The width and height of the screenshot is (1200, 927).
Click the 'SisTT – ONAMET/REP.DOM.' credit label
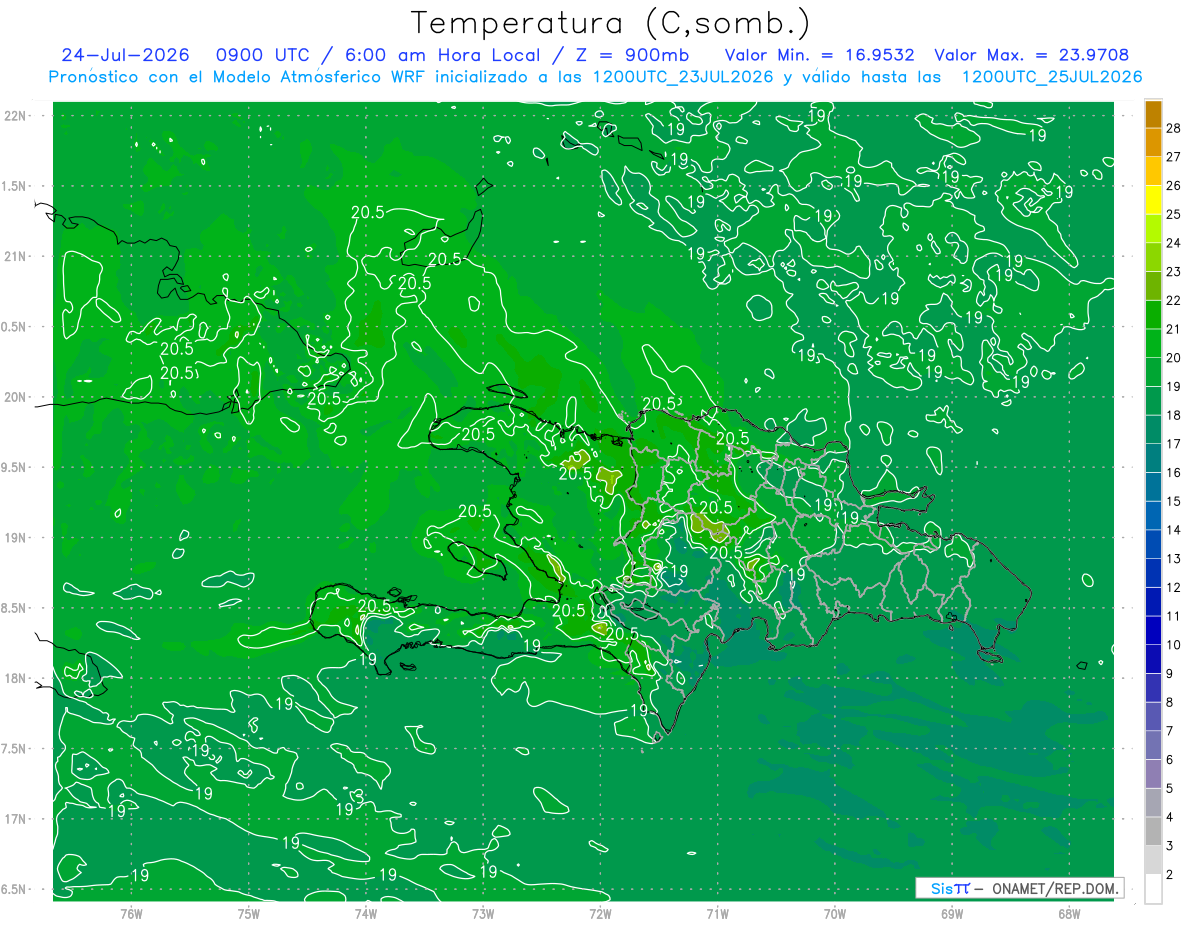click(x=1022, y=888)
